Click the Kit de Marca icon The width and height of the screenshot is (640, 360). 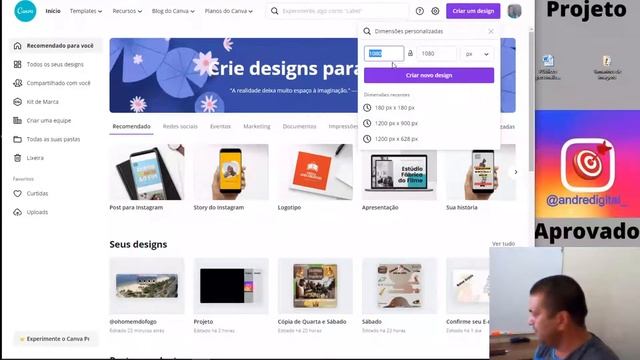click(x=18, y=102)
